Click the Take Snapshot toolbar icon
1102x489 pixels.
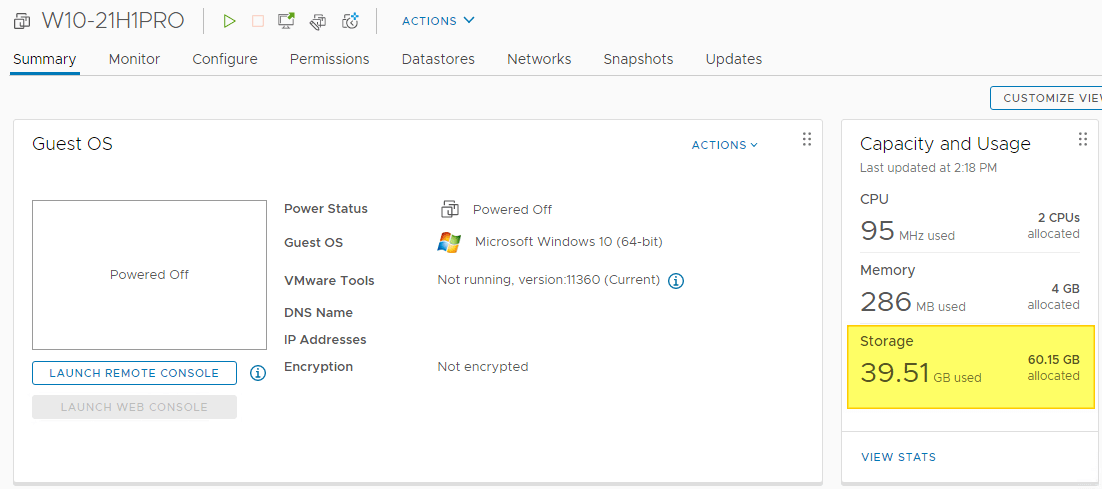pyautogui.click(x=350, y=21)
